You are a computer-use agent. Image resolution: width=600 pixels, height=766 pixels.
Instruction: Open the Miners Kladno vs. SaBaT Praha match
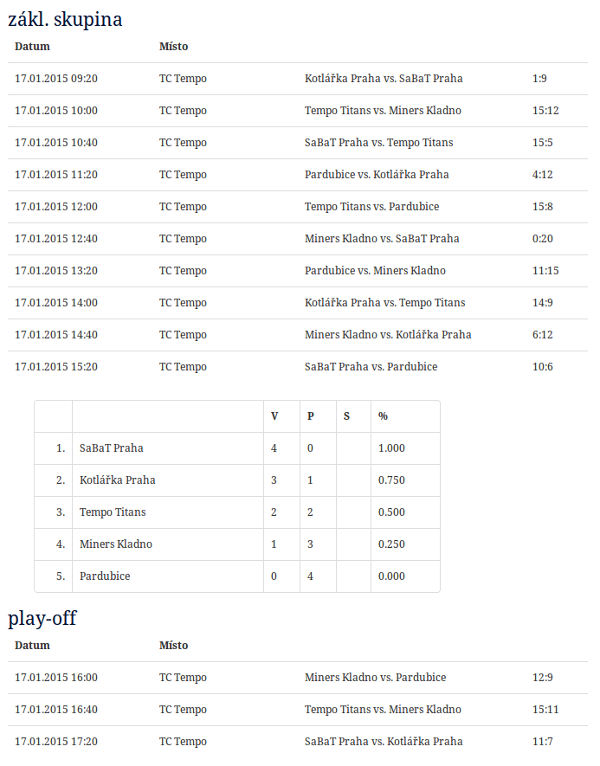point(381,238)
